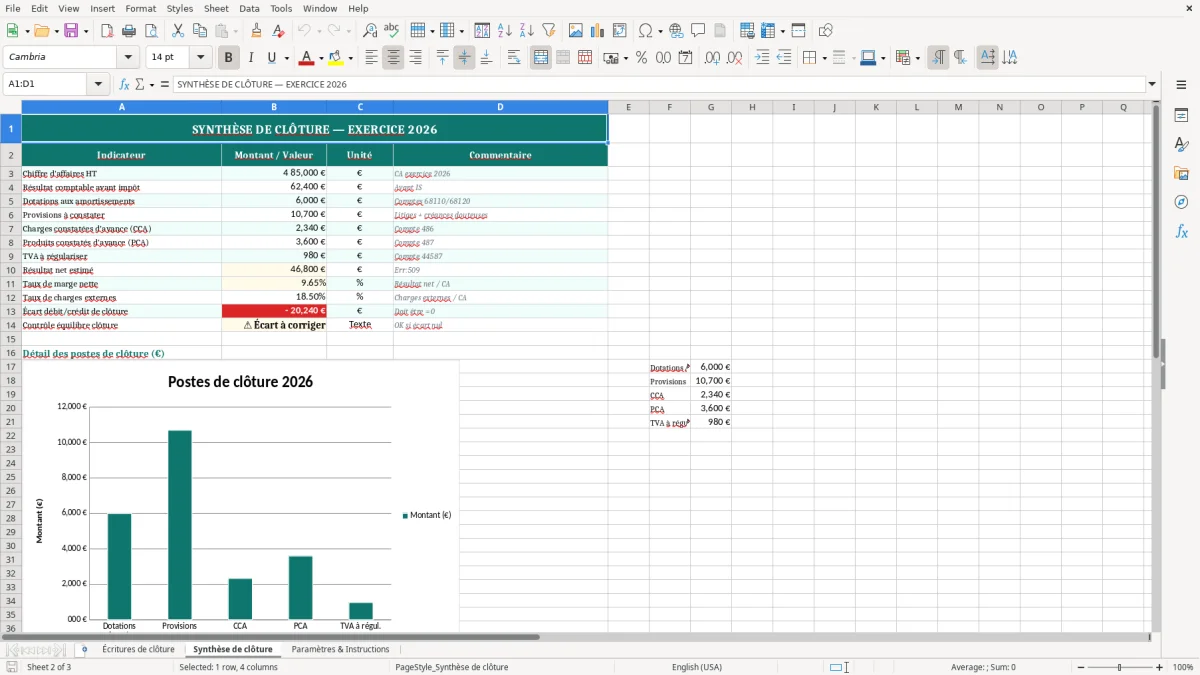Click the Sort Descending icon
The height and width of the screenshot is (675, 1200).
(526, 31)
